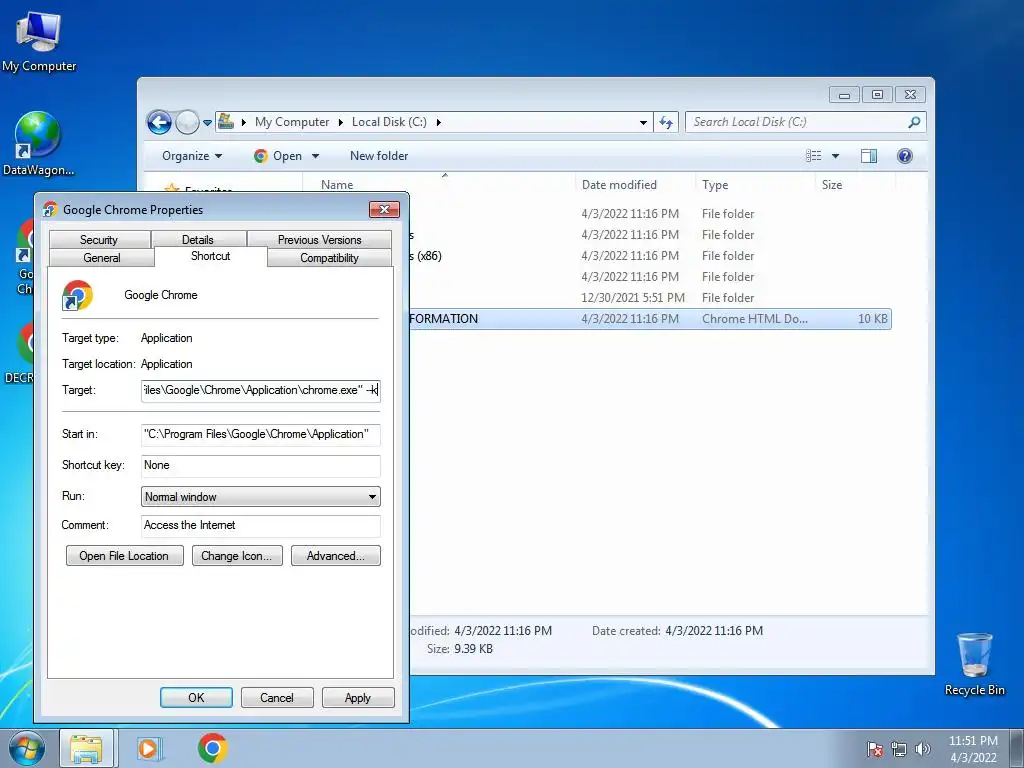1024x768 pixels.
Task: Open DataWagon desktop shortcut
Action: [x=38, y=144]
